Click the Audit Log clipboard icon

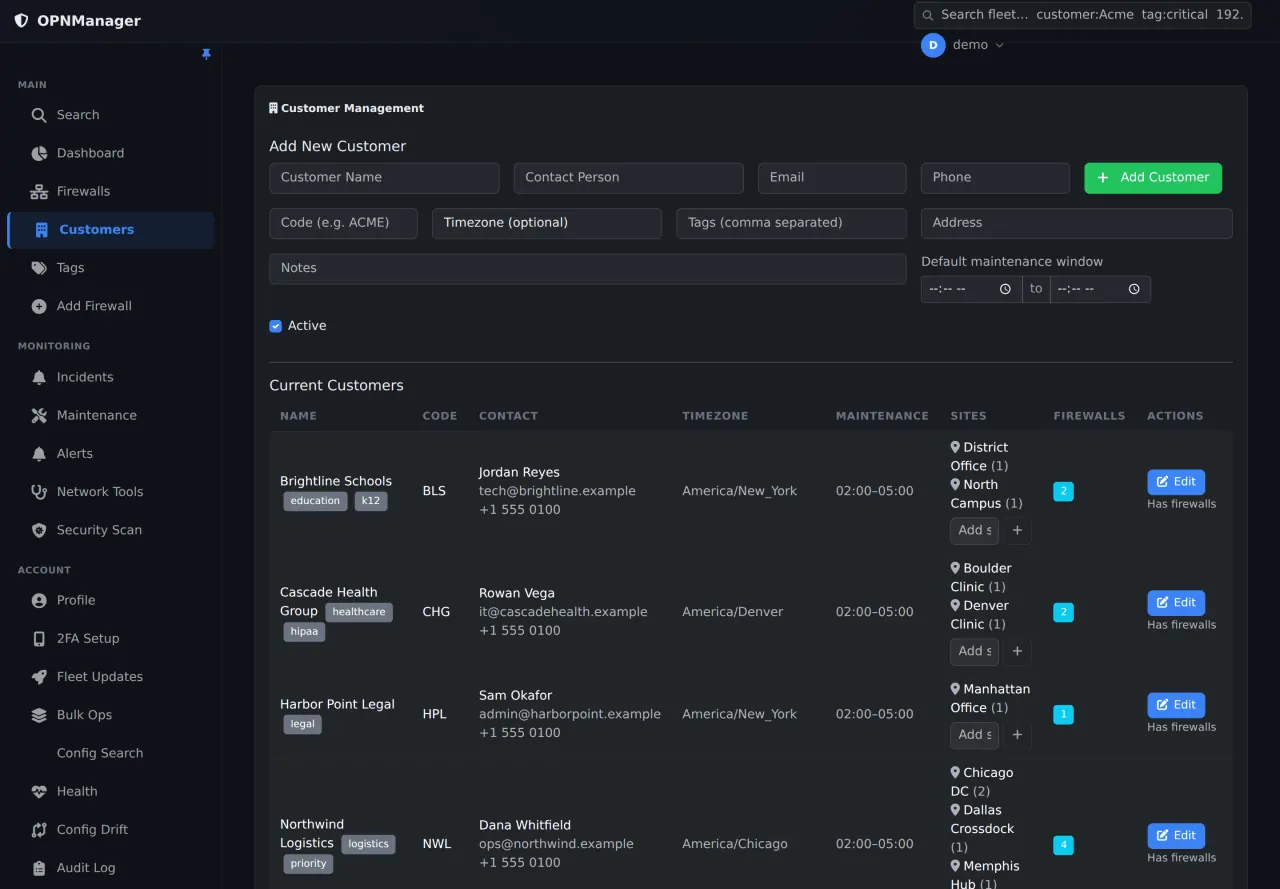(39, 868)
